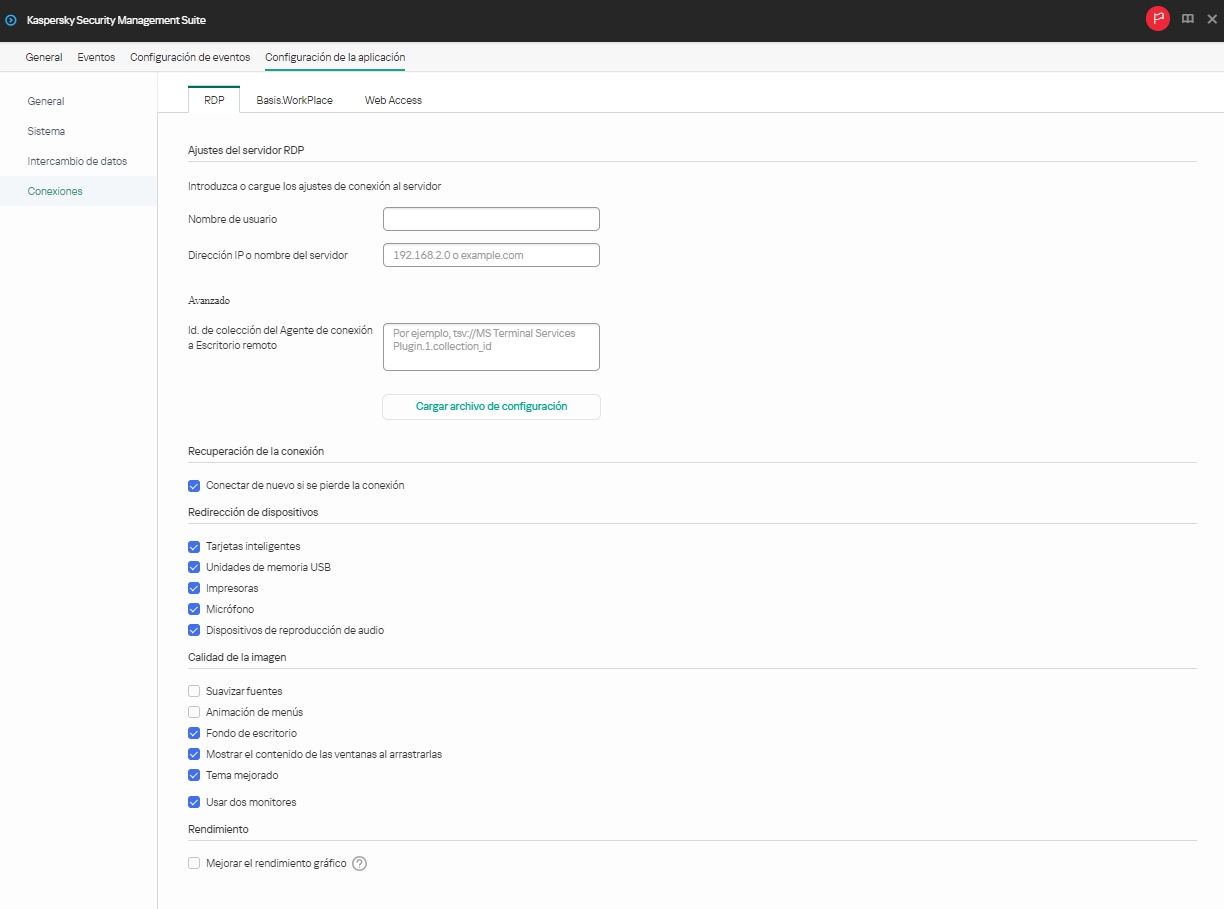Uncheck Unidades de memoria USB

tap(193, 567)
